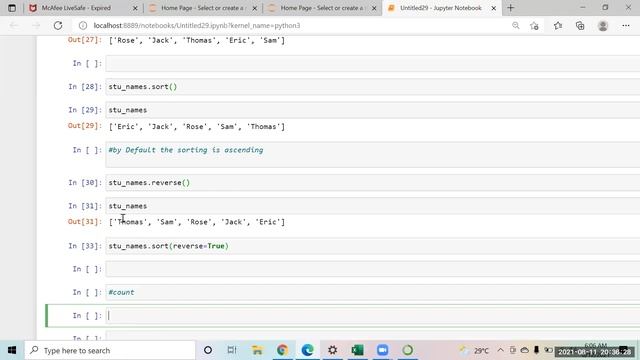The image size is (640, 360).
Task: Open the Collections icon
Action: click(580, 25)
